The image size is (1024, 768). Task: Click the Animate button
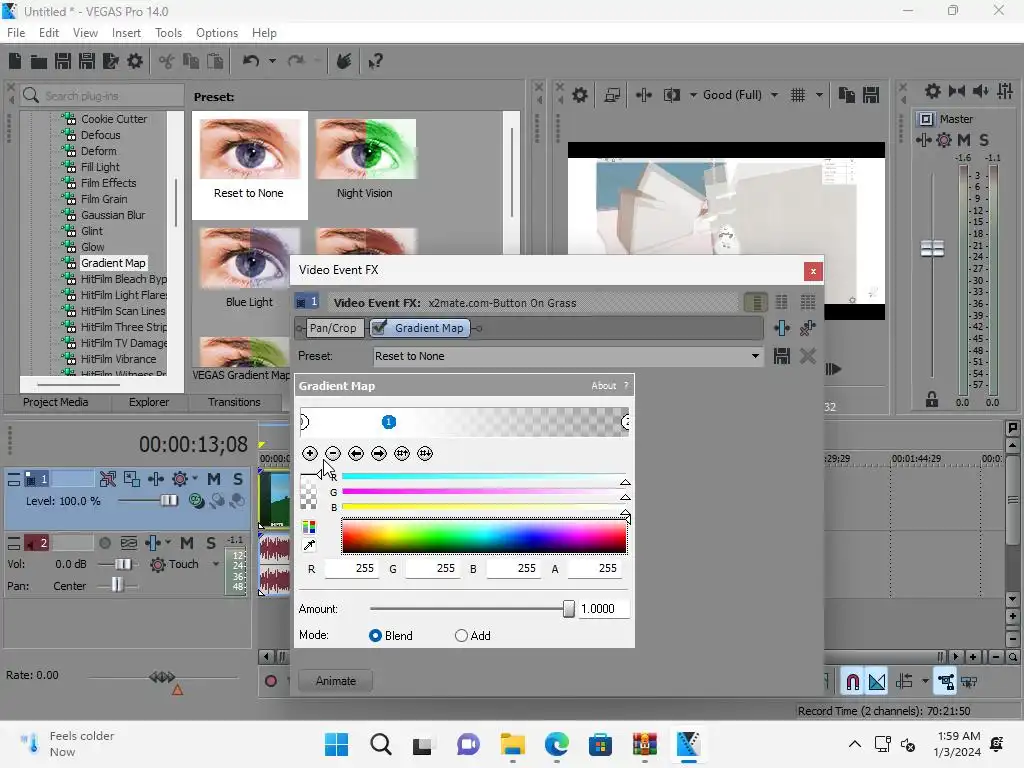[x=336, y=680]
